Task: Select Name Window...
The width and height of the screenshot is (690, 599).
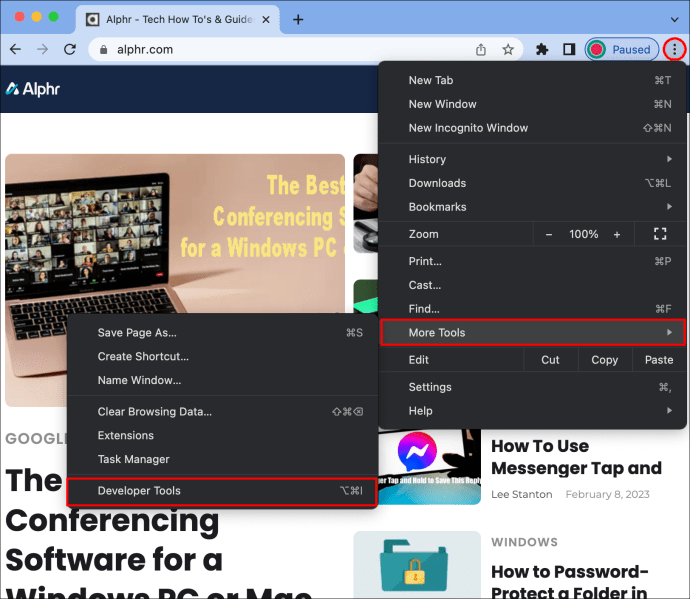Action: 222,380
